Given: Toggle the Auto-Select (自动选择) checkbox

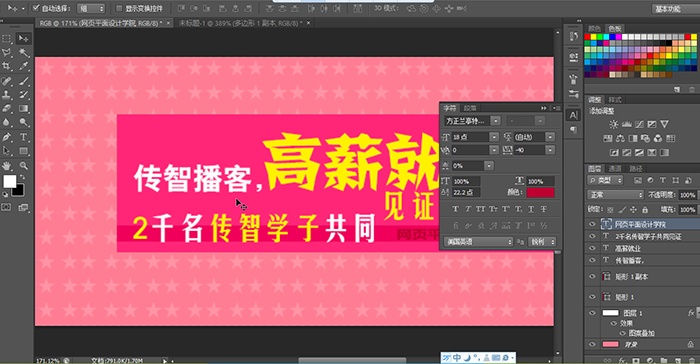Looking at the screenshot, I should click(x=37, y=8).
